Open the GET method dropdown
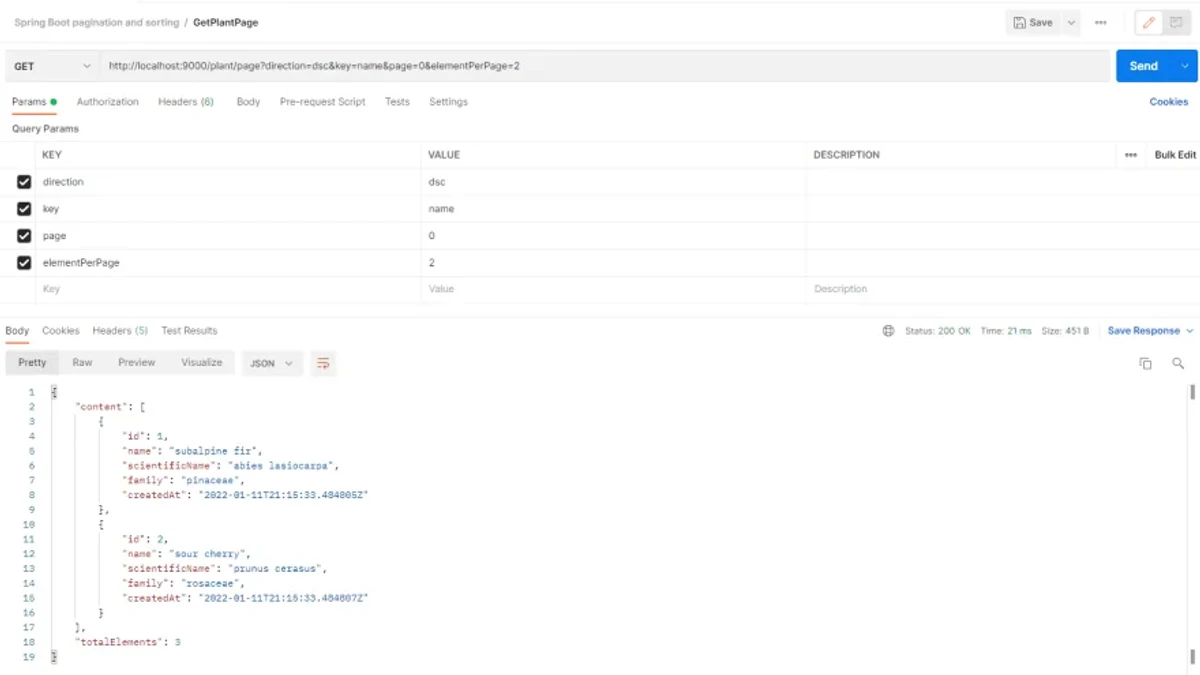The image size is (1200, 675). pyautogui.click(x=51, y=66)
